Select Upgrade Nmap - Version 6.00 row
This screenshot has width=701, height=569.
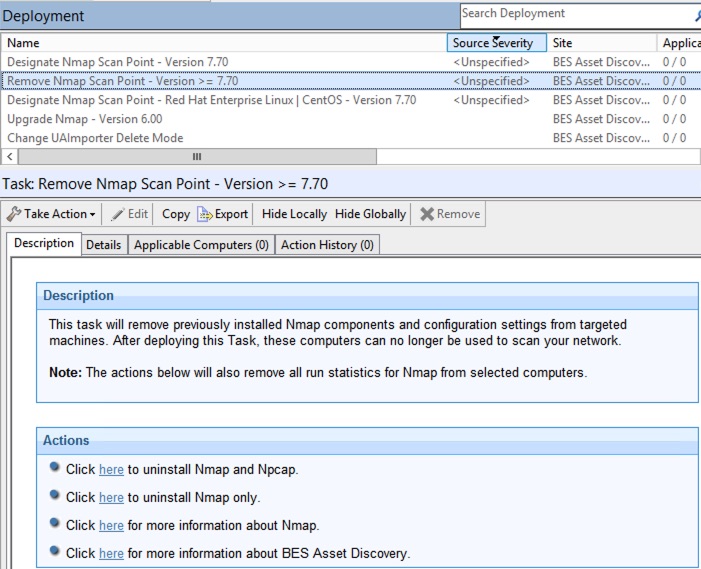tap(350, 119)
